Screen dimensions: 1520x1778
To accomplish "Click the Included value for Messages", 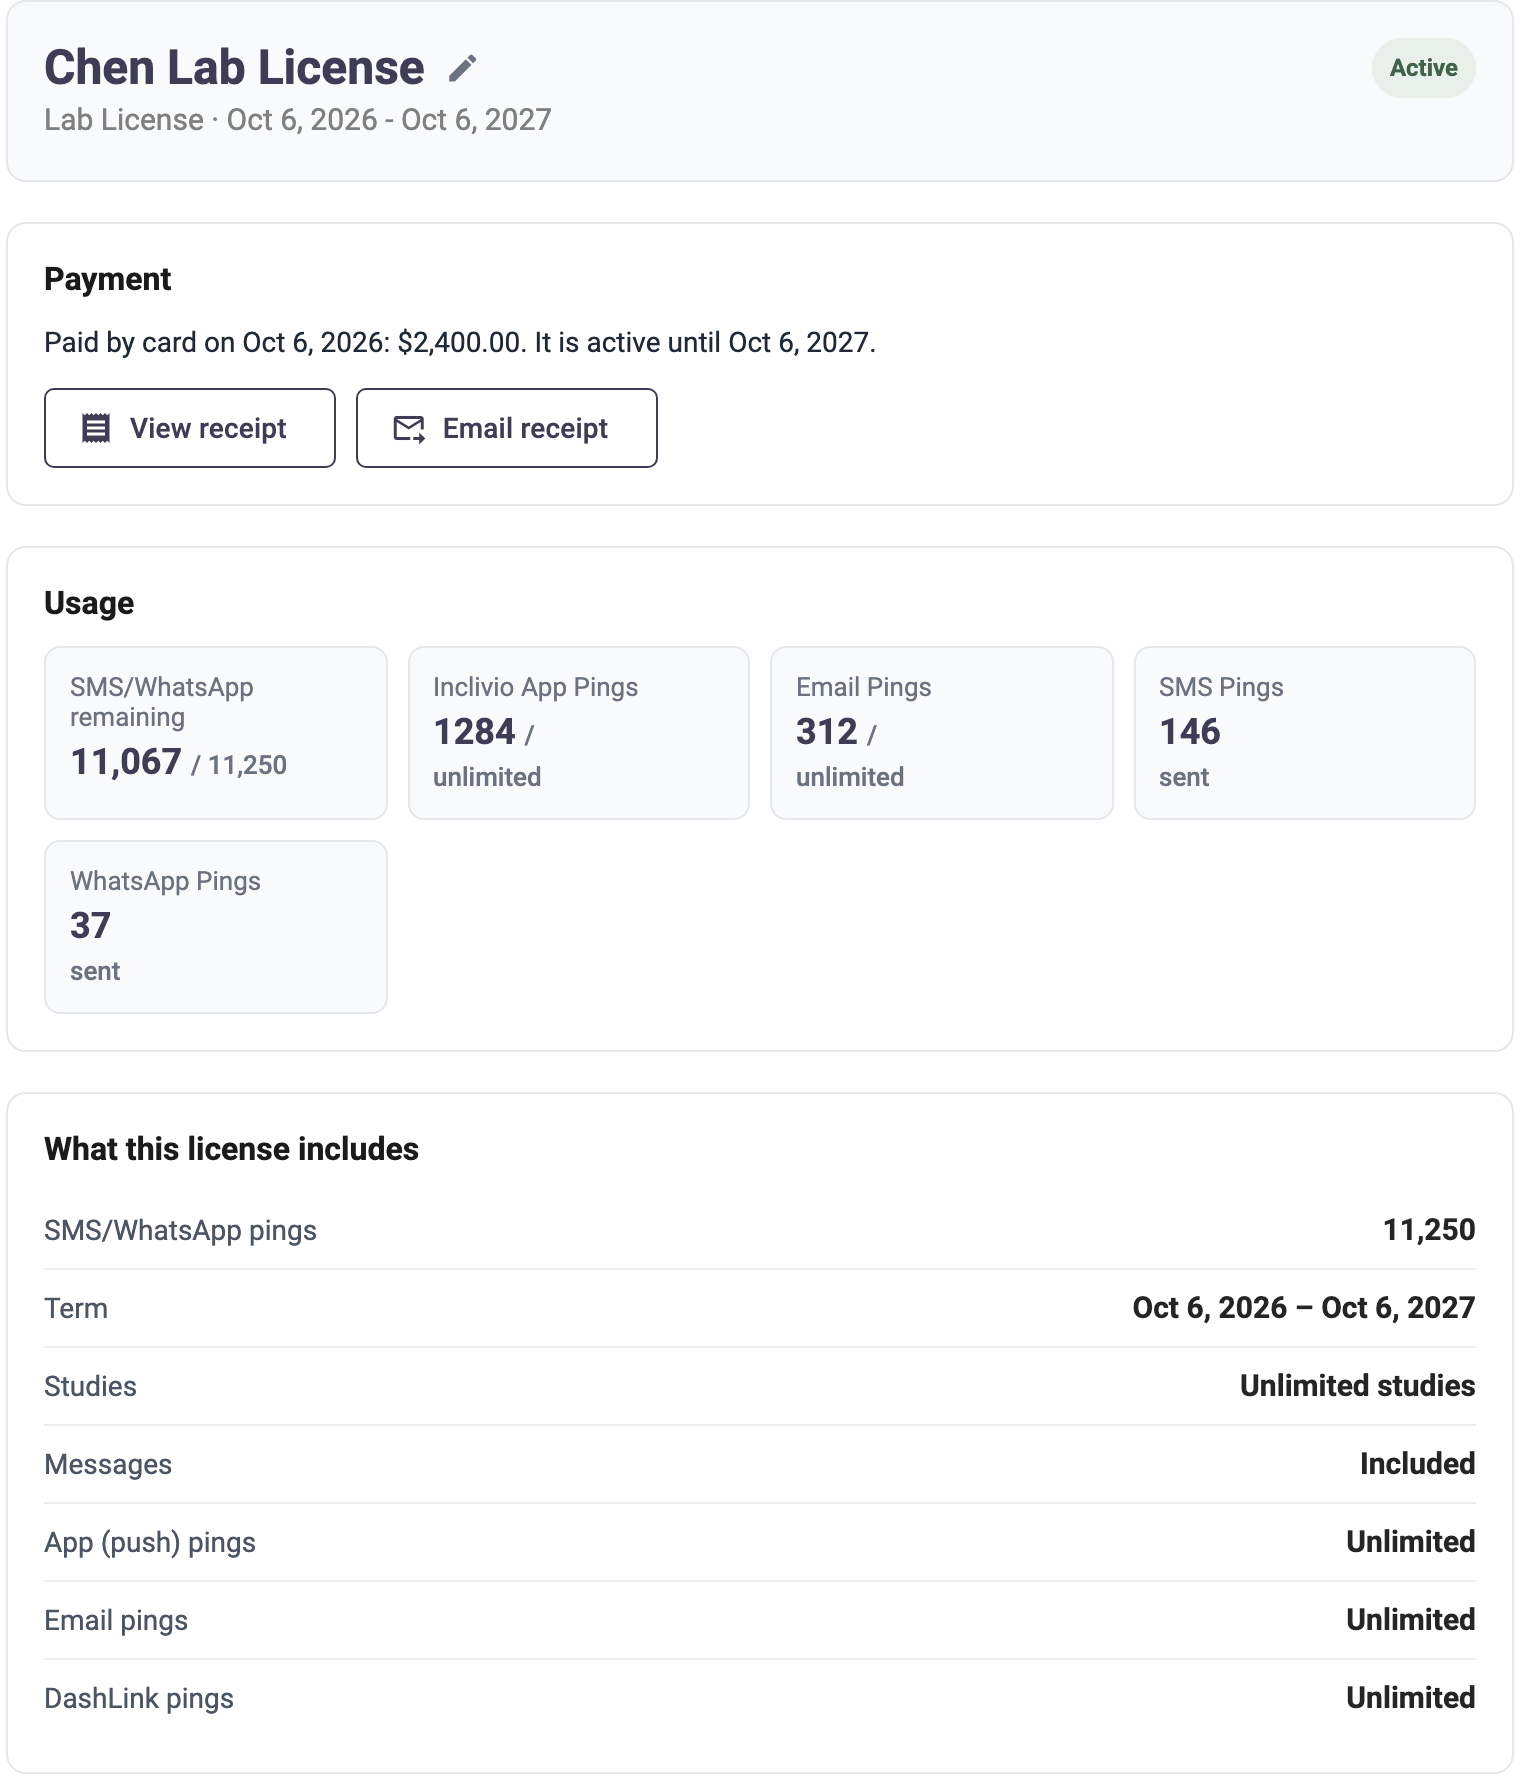I will [1418, 1464].
